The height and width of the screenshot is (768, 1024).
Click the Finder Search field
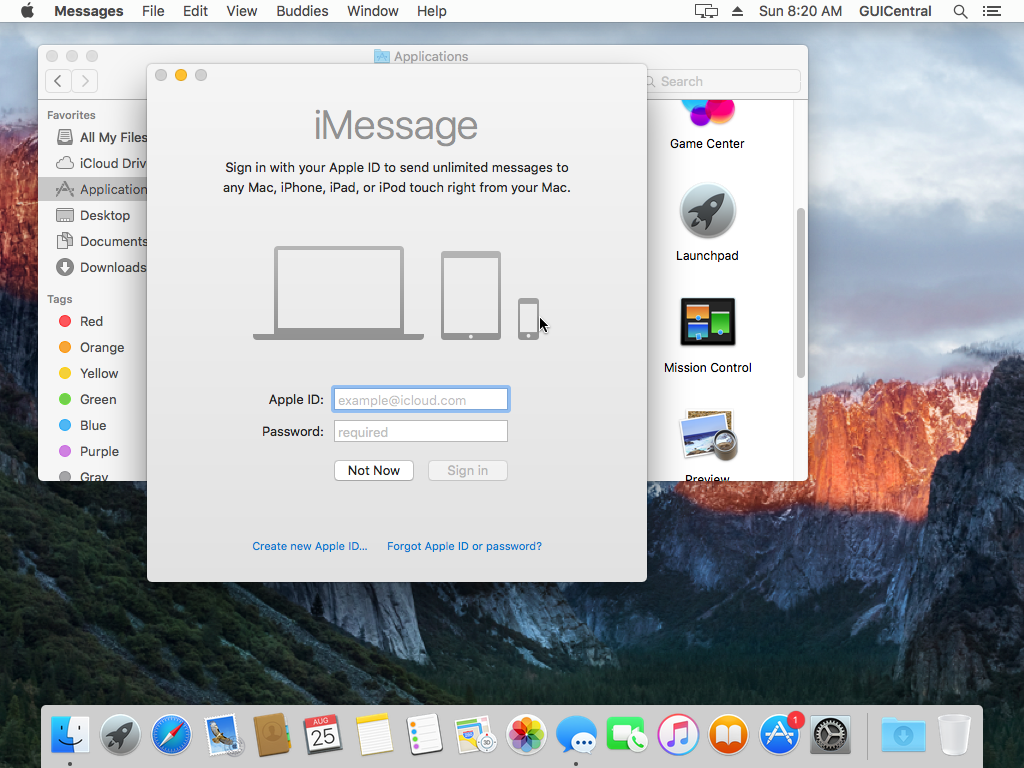point(724,81)
